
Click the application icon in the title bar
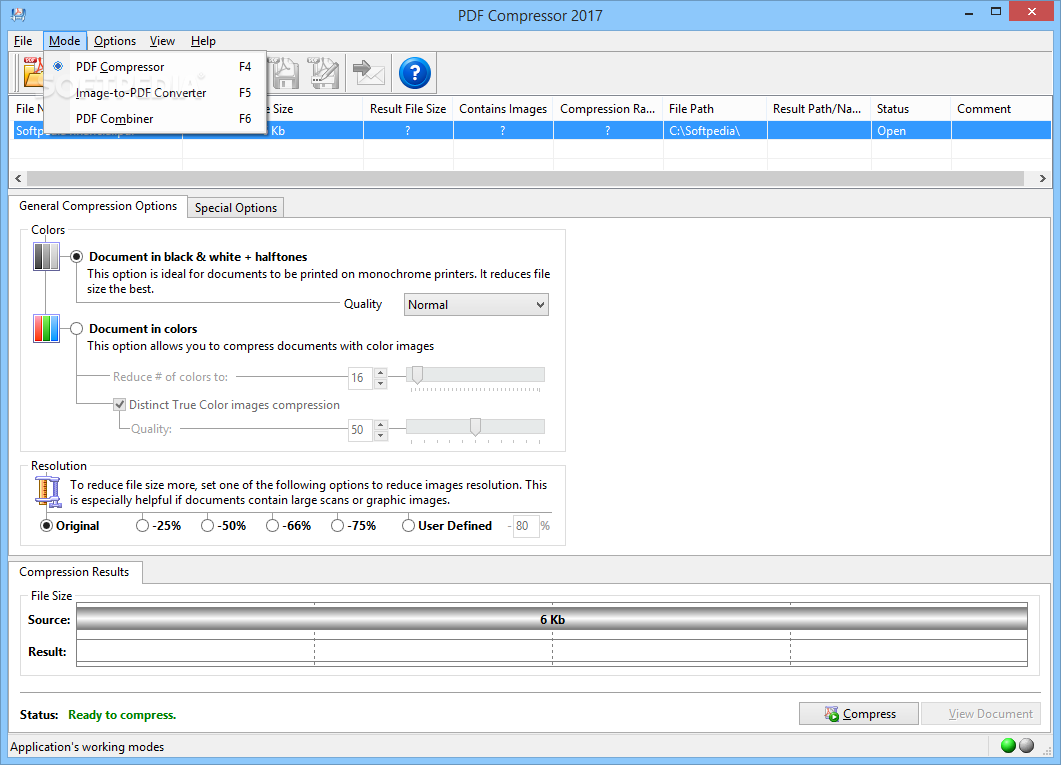click(x=18, y=14)
